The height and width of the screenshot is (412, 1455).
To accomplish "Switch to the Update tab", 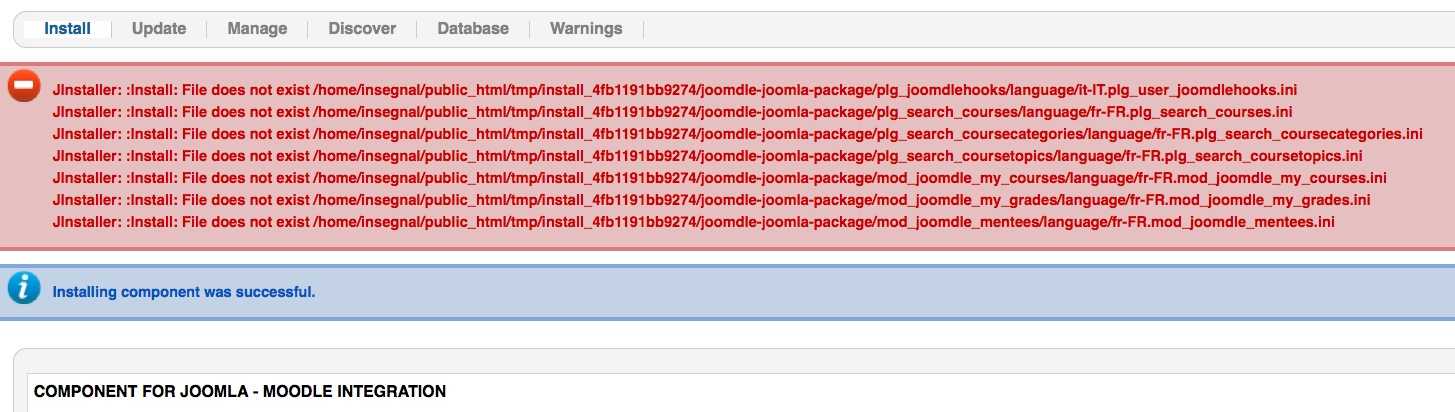I will [x=159, y=29].
